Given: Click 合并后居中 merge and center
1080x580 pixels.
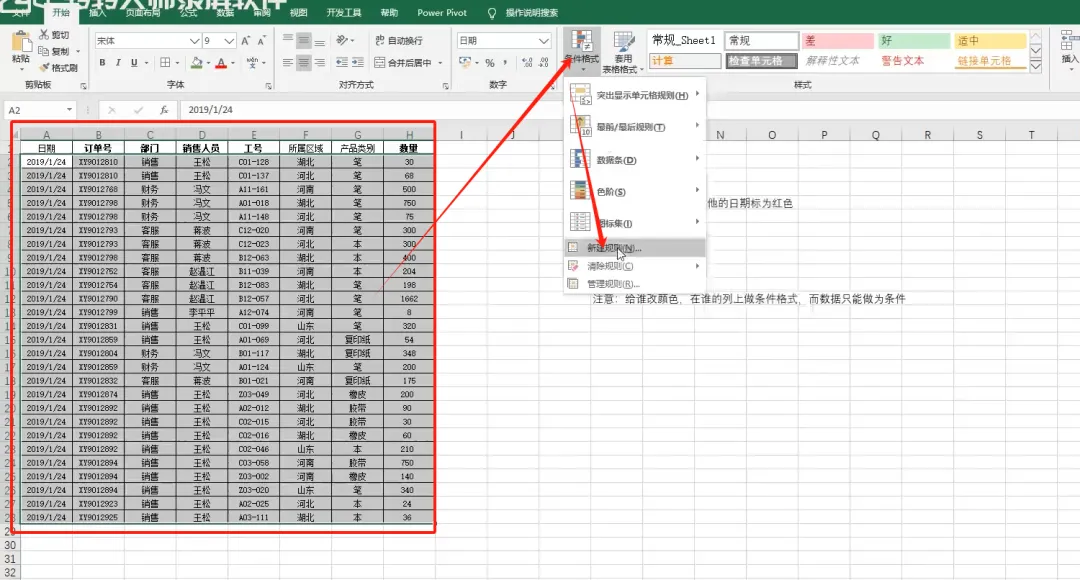Looking at the screenshot, I should tap(403, 63).
